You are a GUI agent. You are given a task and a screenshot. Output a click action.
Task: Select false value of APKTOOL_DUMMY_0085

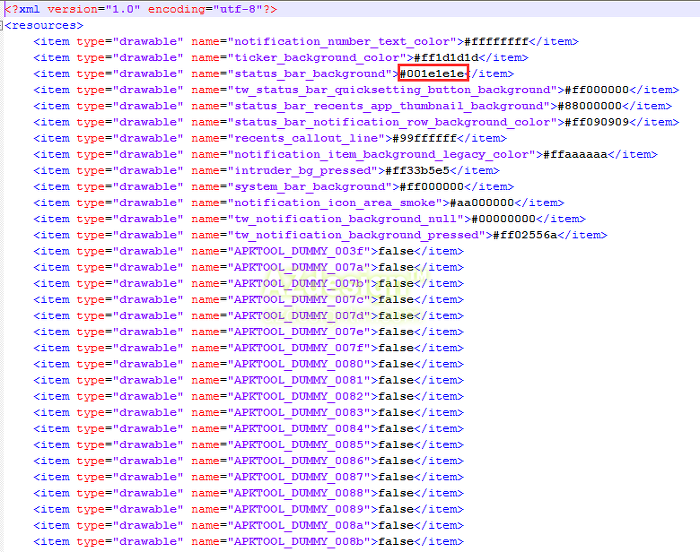(396, 444)
